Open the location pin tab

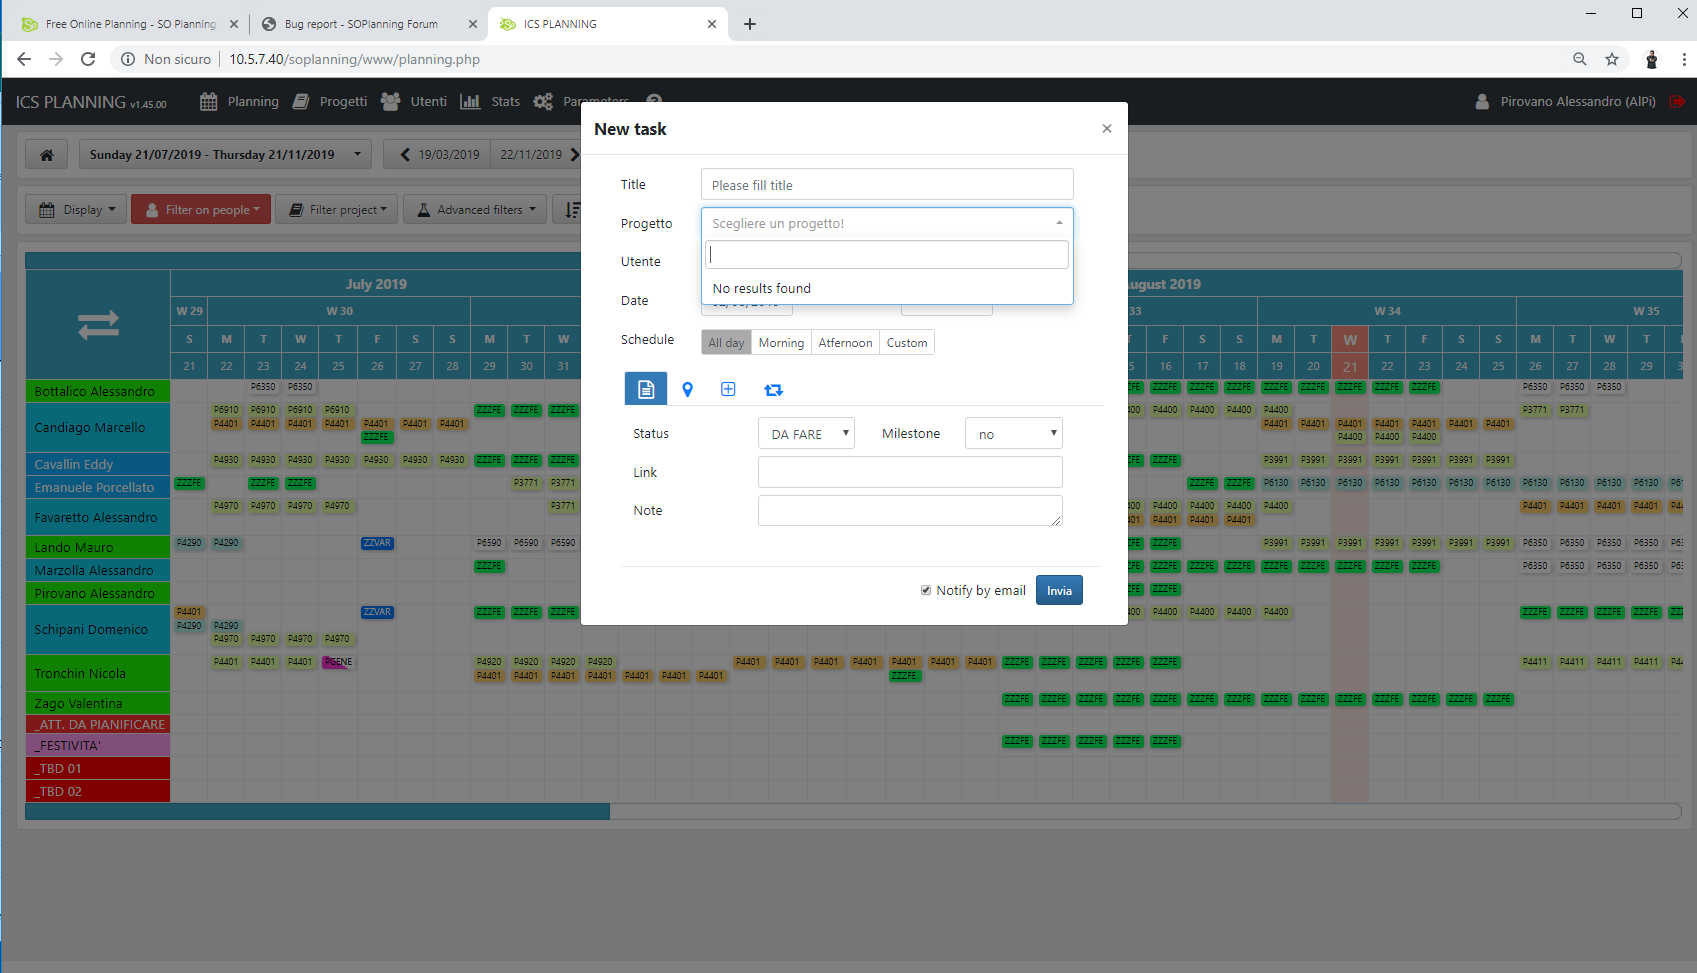tap(687, 389)
